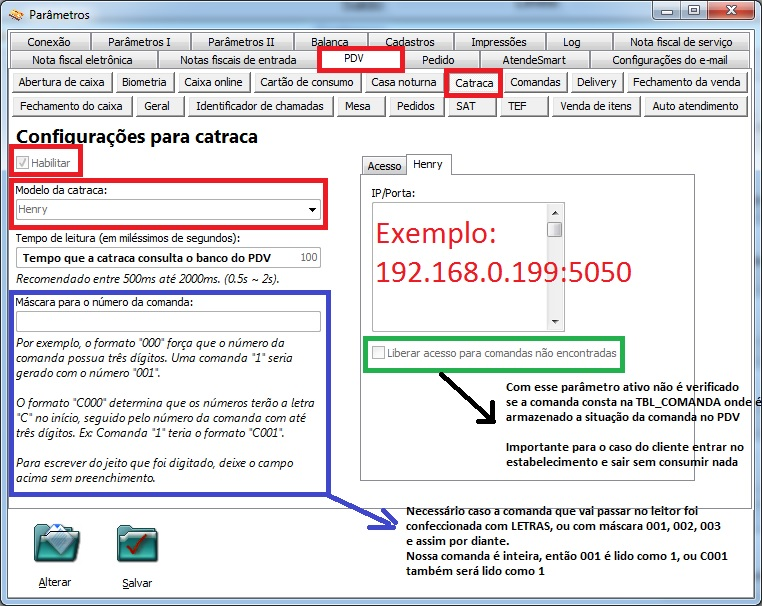The height and width of the screenshot is (606, 762).
Task: Click the 'Recomendado entre 500ms até 2000ms' note
Action: pyautogui.click(x=148, y=279)
